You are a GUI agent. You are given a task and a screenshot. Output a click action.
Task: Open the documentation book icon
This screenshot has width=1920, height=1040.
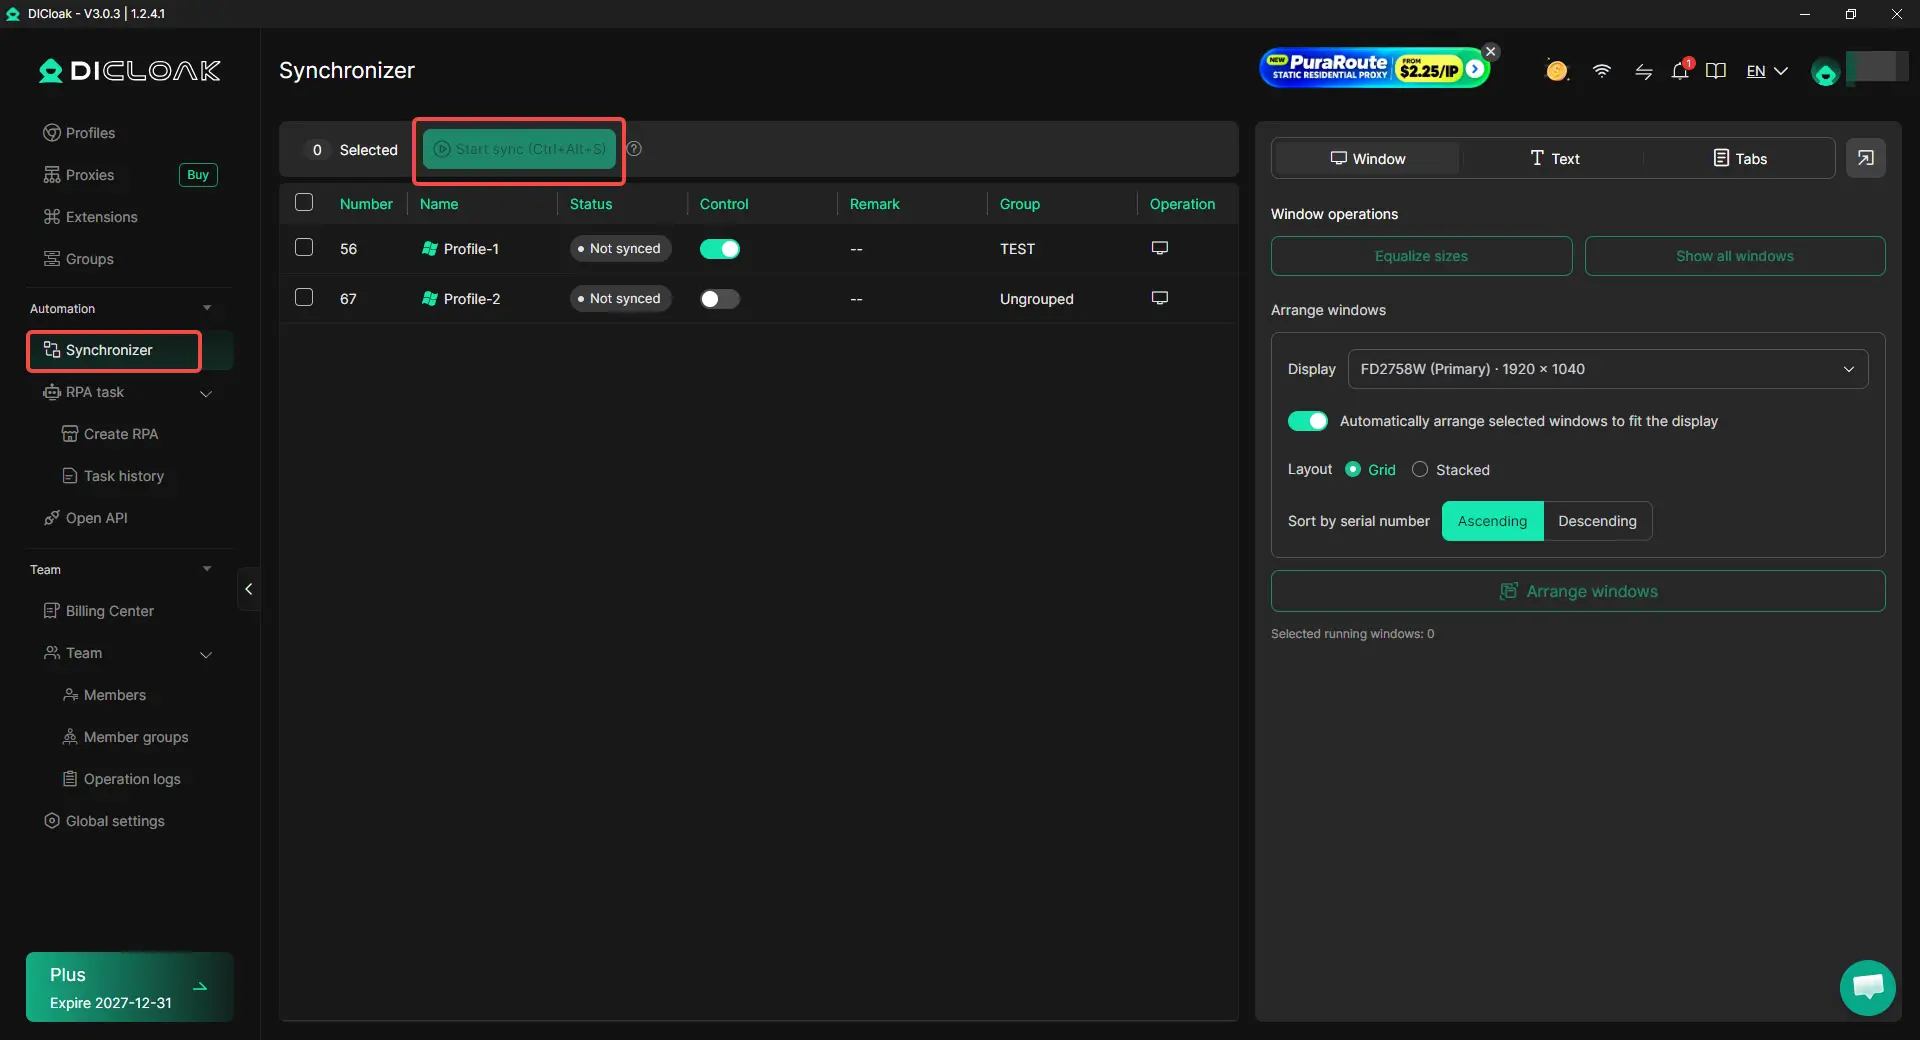1716,71
